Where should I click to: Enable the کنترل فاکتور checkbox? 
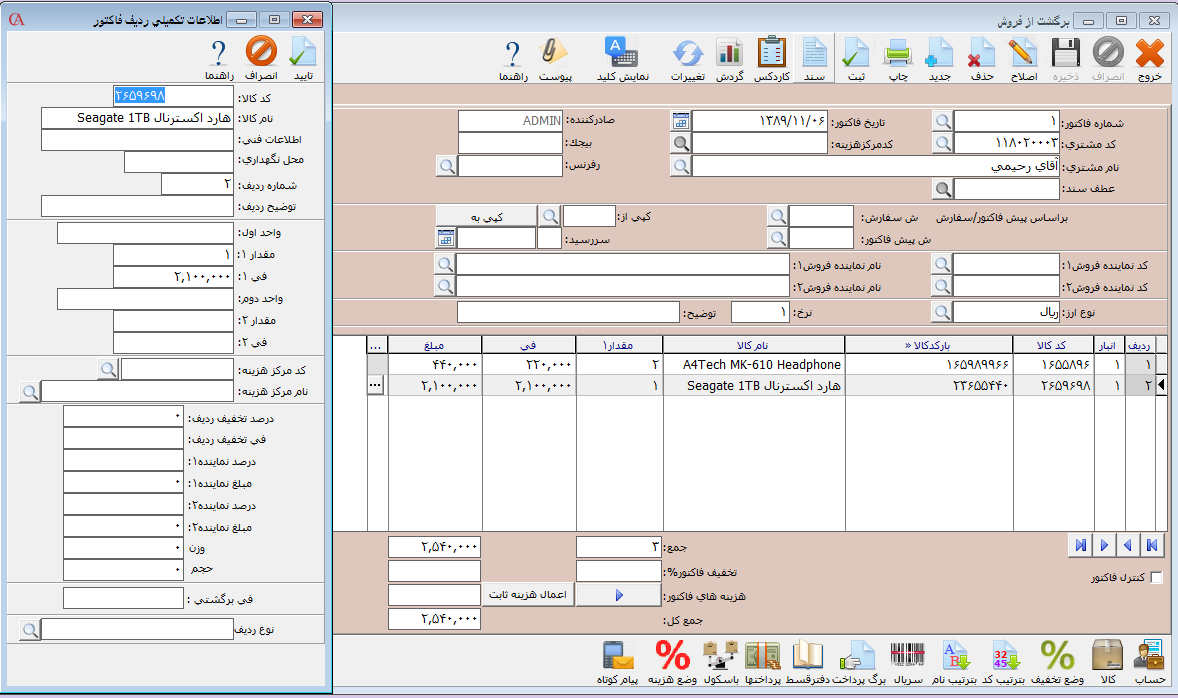[x=1157, y=578]
